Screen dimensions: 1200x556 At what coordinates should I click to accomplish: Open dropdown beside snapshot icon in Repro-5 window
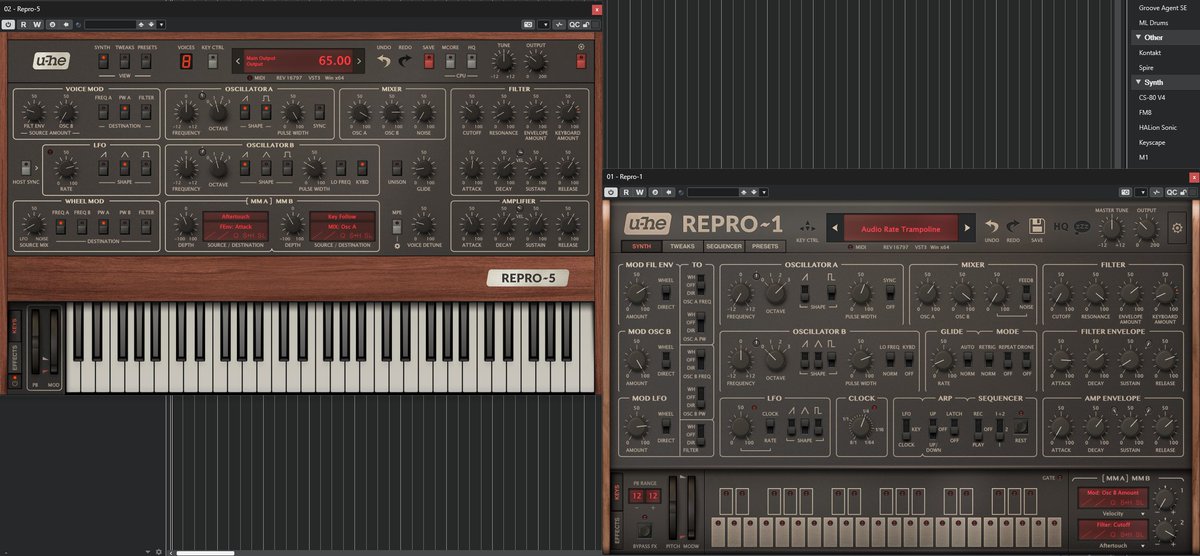click(x=545, y=23)
